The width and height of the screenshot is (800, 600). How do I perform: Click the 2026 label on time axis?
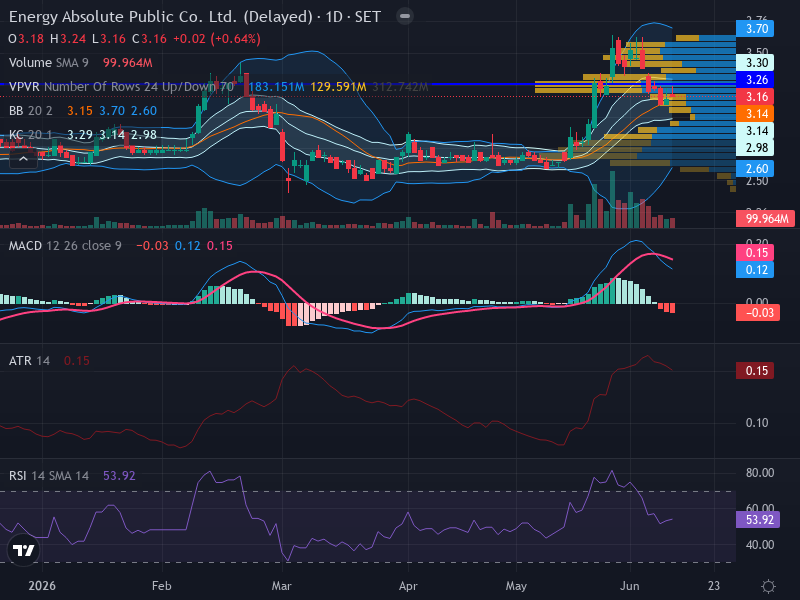tap(42, 586)
